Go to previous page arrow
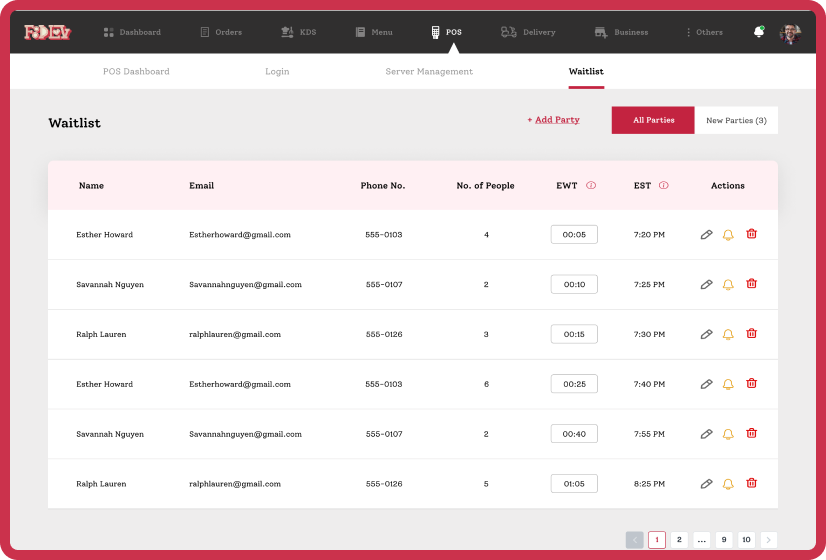826x560 pixels. pyautogui.click(x=634, y=540)
